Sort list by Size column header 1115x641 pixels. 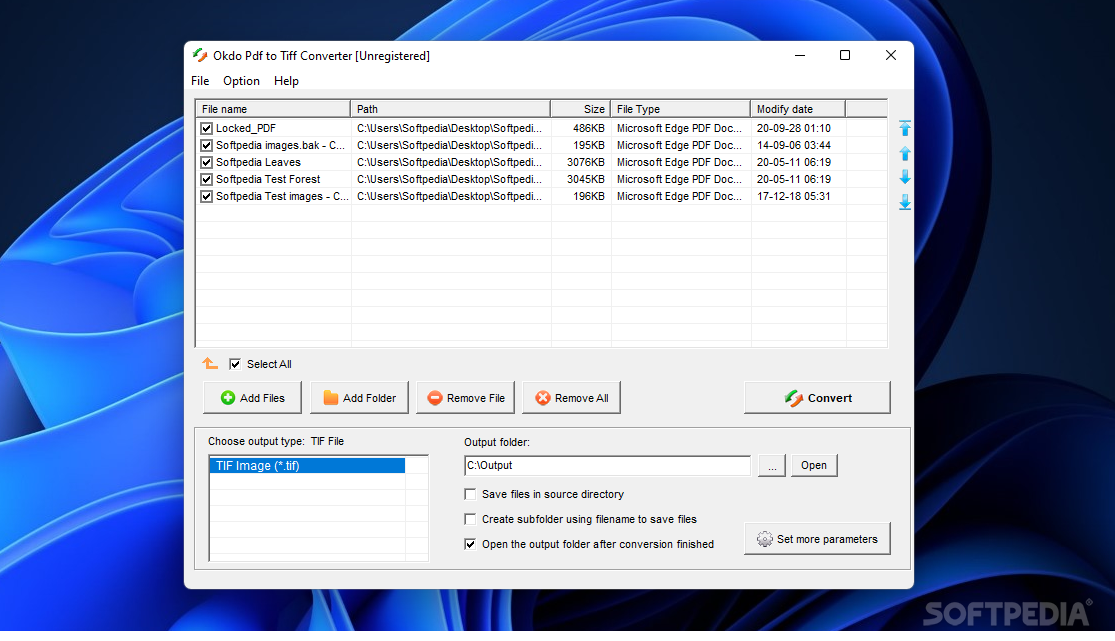581,109
